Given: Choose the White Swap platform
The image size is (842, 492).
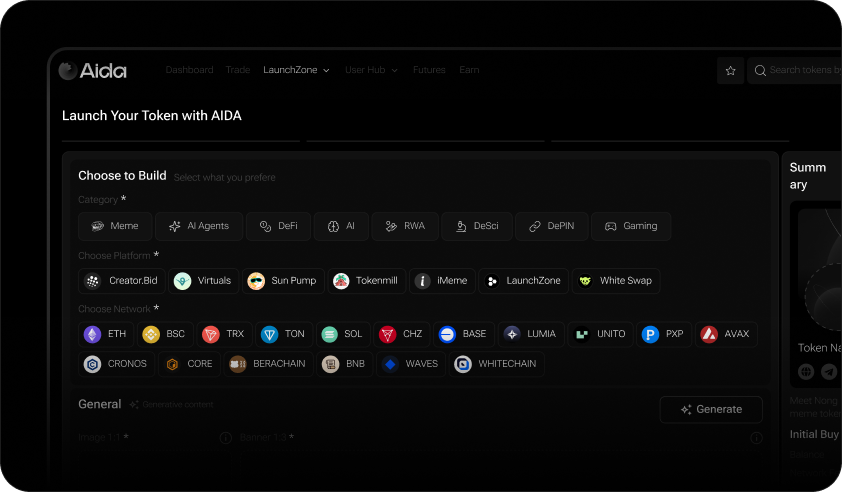Looking at the screenshot, I should (616, 280).
